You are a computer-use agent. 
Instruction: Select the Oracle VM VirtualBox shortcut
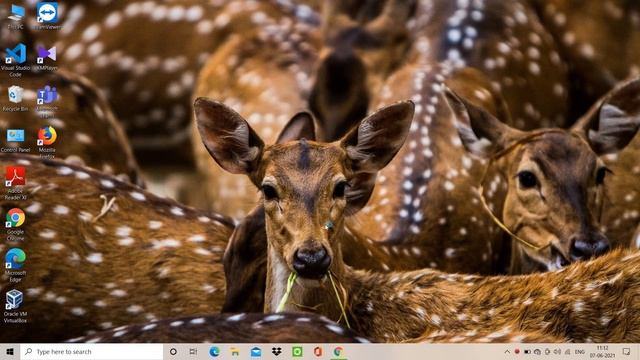(x=16, y=306)
